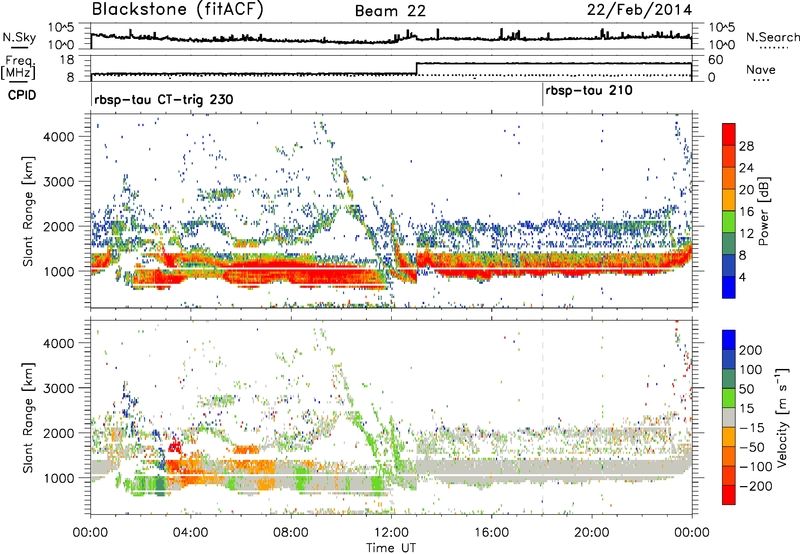Click the gray segment of the velocity color bar
This screenshot has width=800, height=554.
(x=729, y=418)
